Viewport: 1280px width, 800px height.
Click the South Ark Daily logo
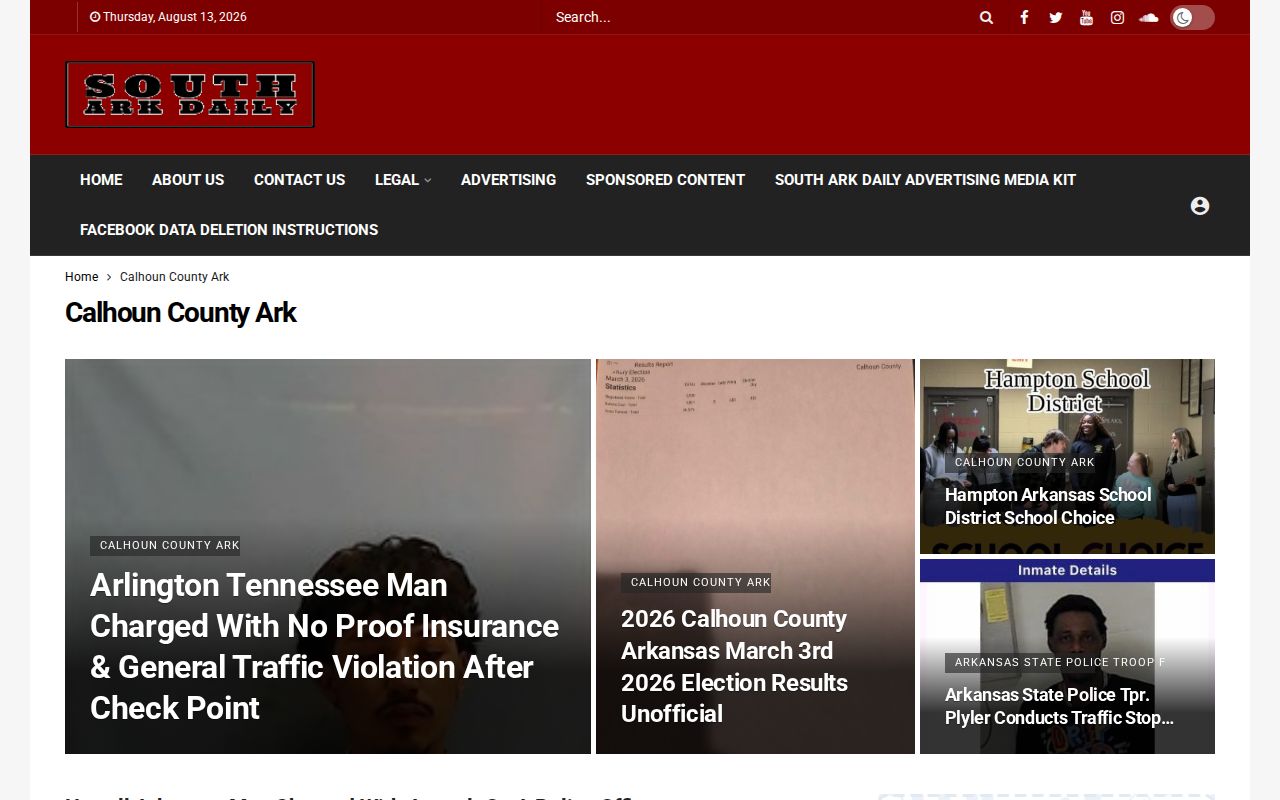click(x=190, y=95)
